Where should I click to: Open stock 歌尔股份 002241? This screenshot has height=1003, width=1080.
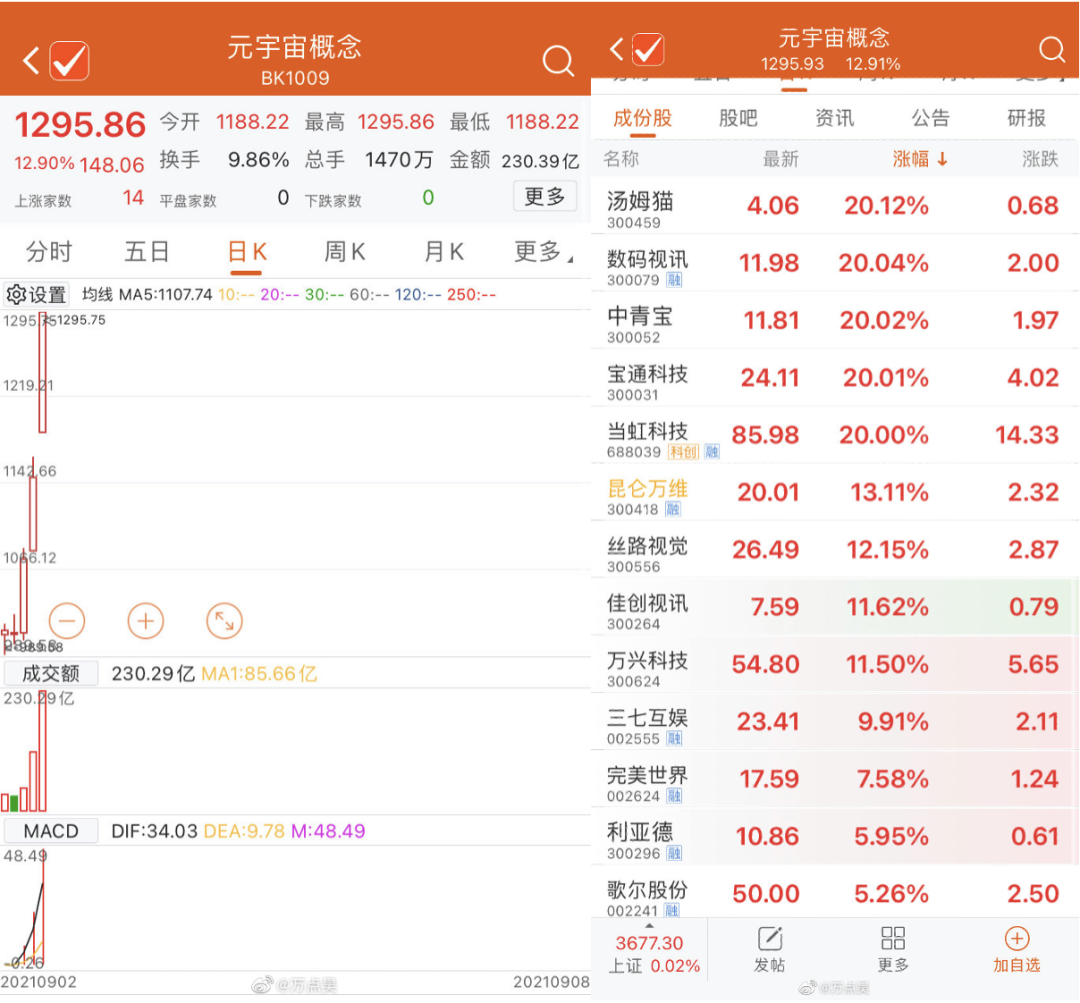(835, 891)
